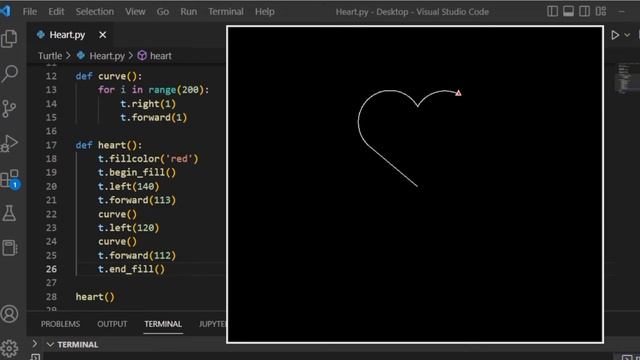The height and width of the screenshot is (360, 640).
Task: Switch to the OUTPUT panel tab
Action: tap(112, 324)
